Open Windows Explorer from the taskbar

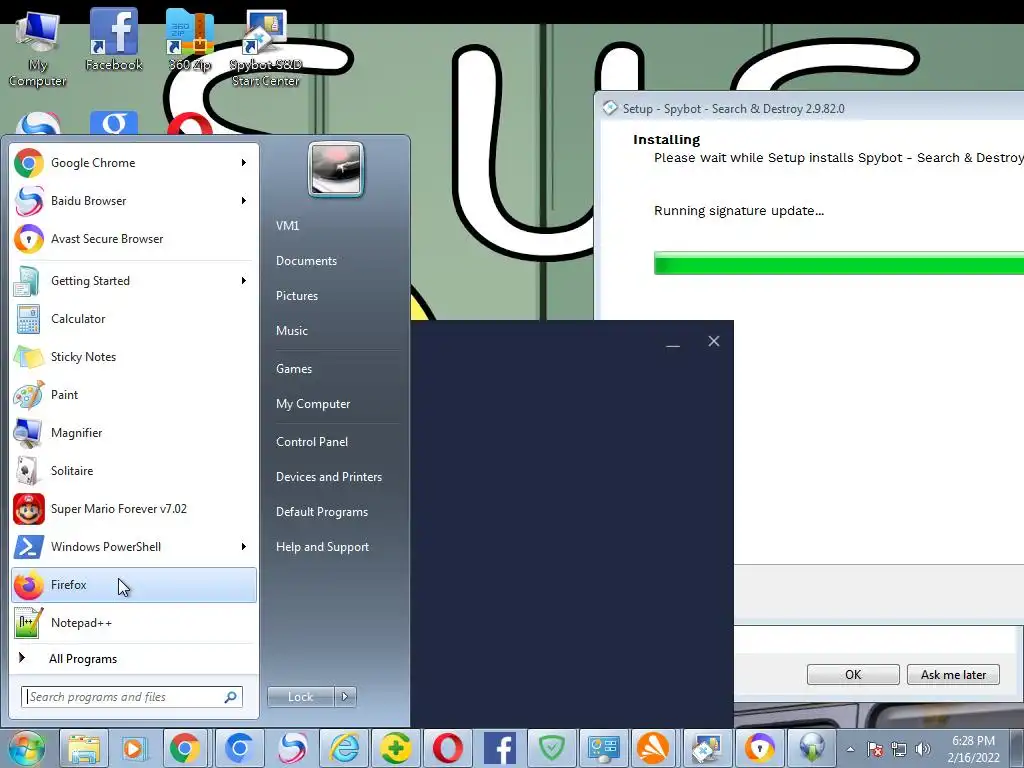tap(84, 748)
